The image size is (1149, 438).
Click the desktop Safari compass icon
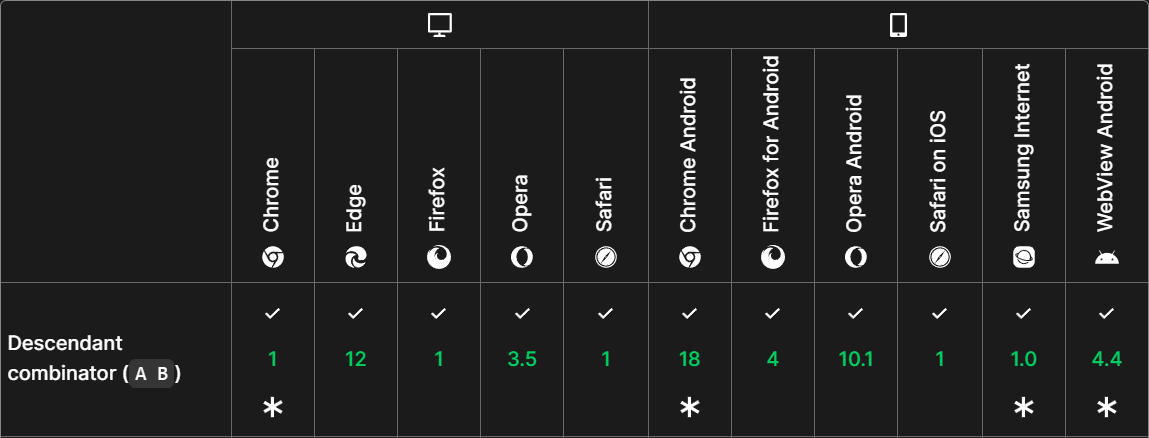605,258
